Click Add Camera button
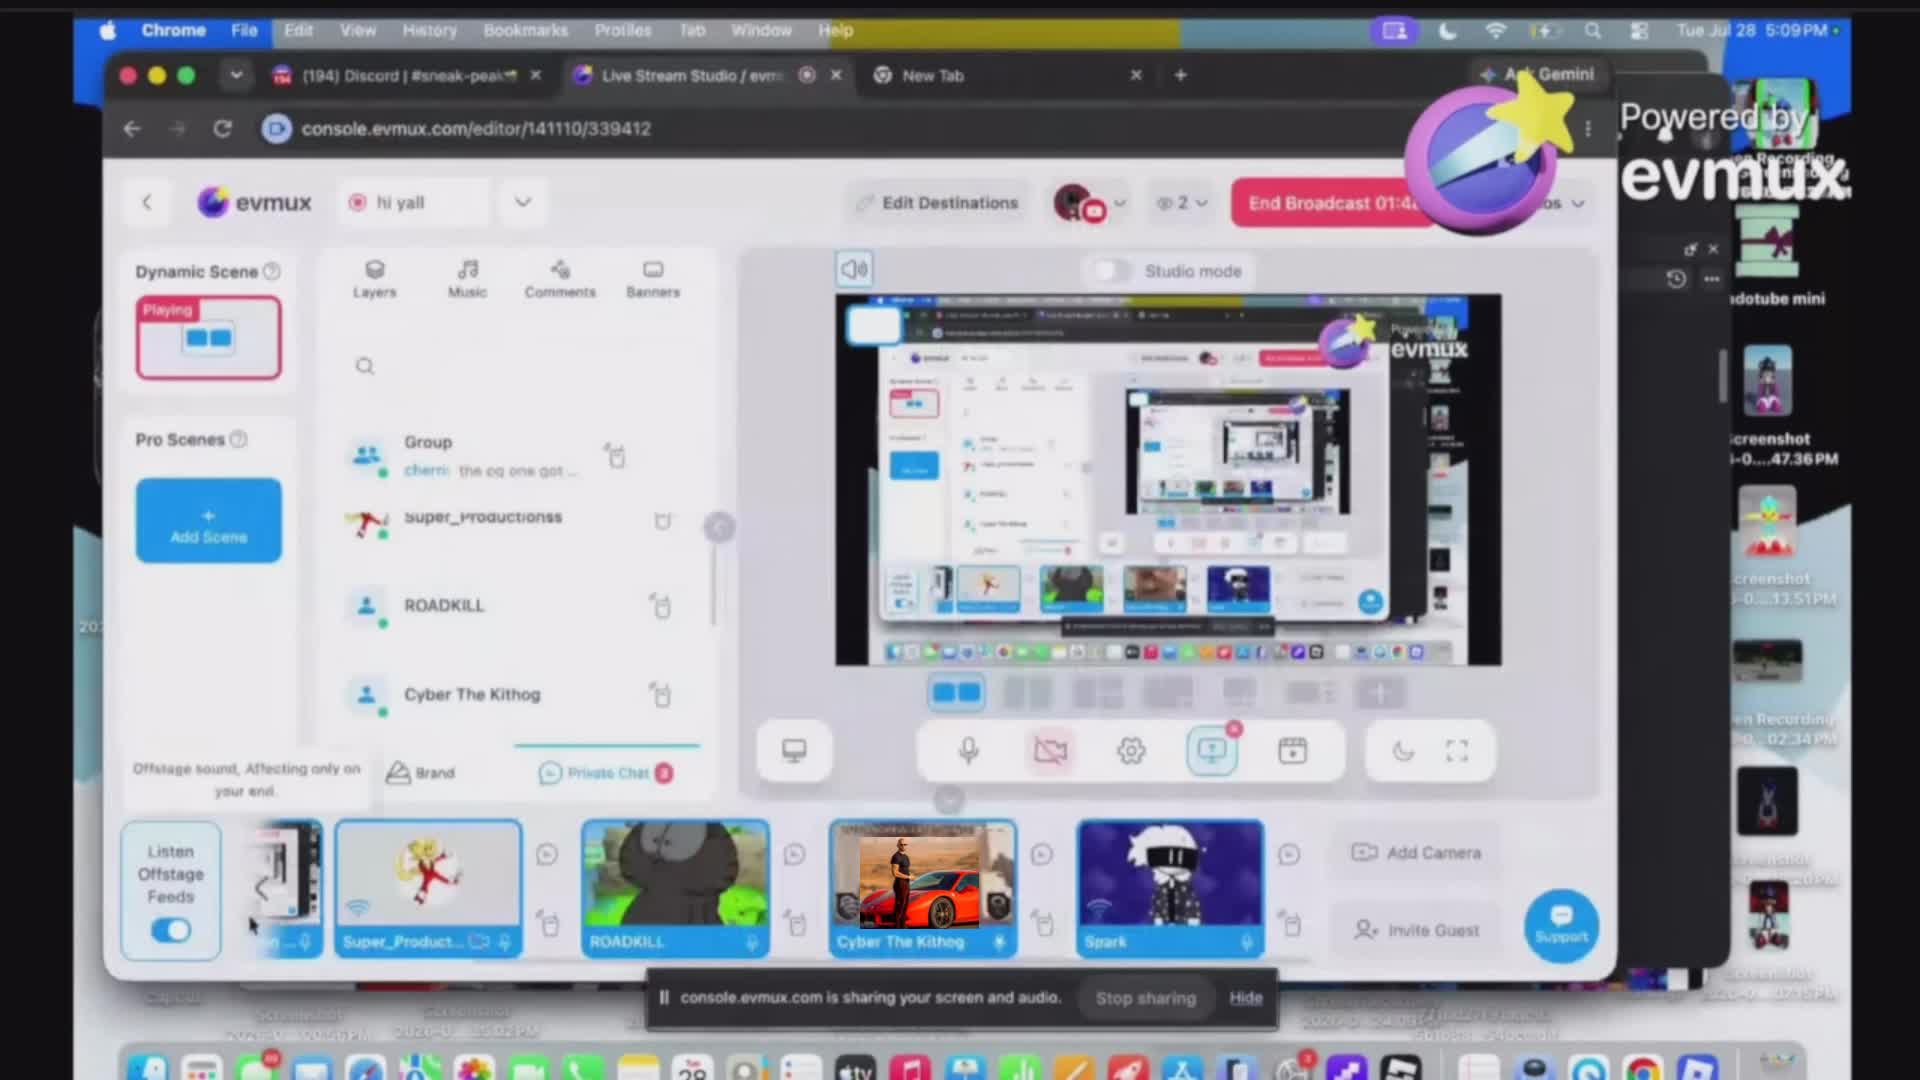Viewport: 1920px width, 1080px height. 1416,853
